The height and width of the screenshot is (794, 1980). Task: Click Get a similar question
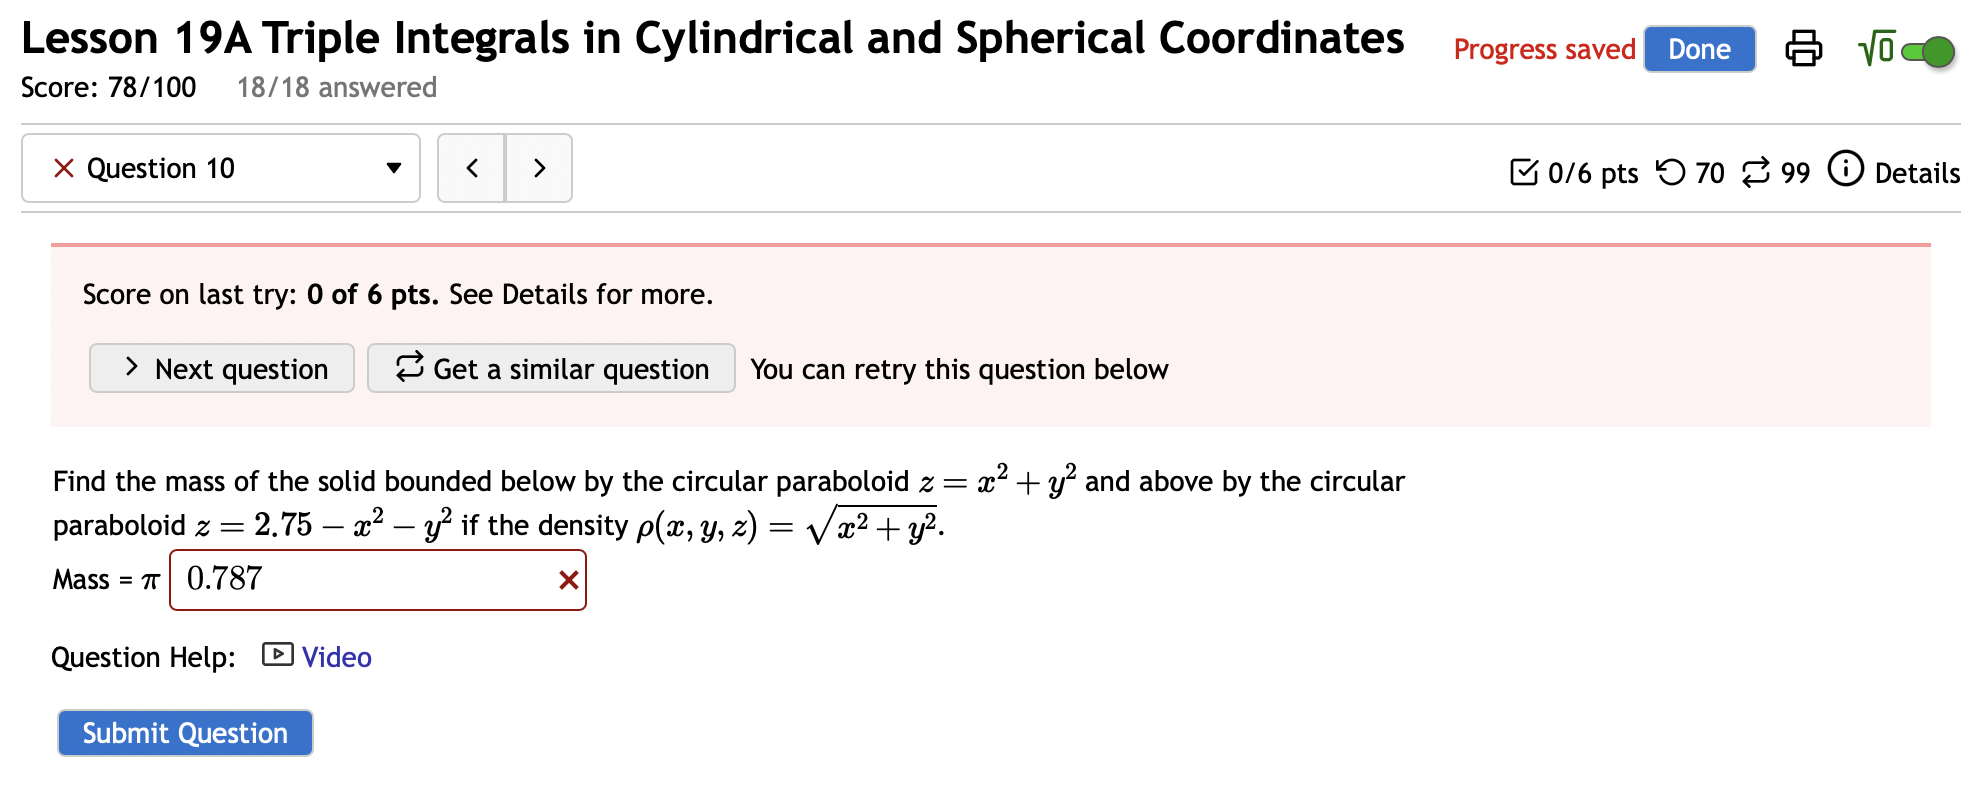551,368
